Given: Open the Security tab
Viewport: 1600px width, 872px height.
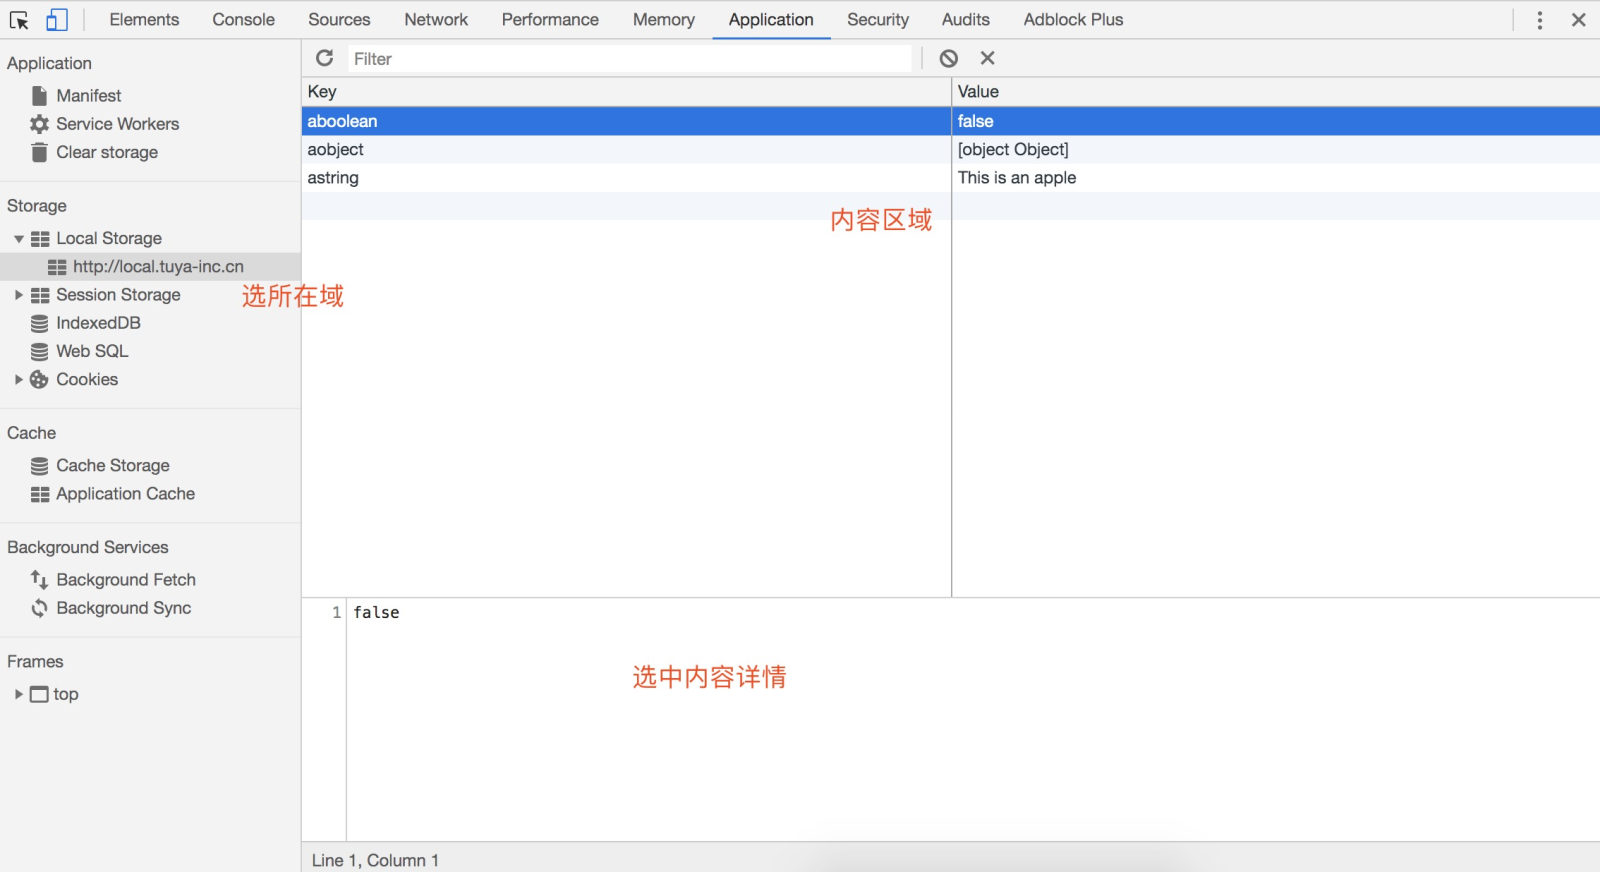Looking at the screenshot, I should [x=878, y=20].
